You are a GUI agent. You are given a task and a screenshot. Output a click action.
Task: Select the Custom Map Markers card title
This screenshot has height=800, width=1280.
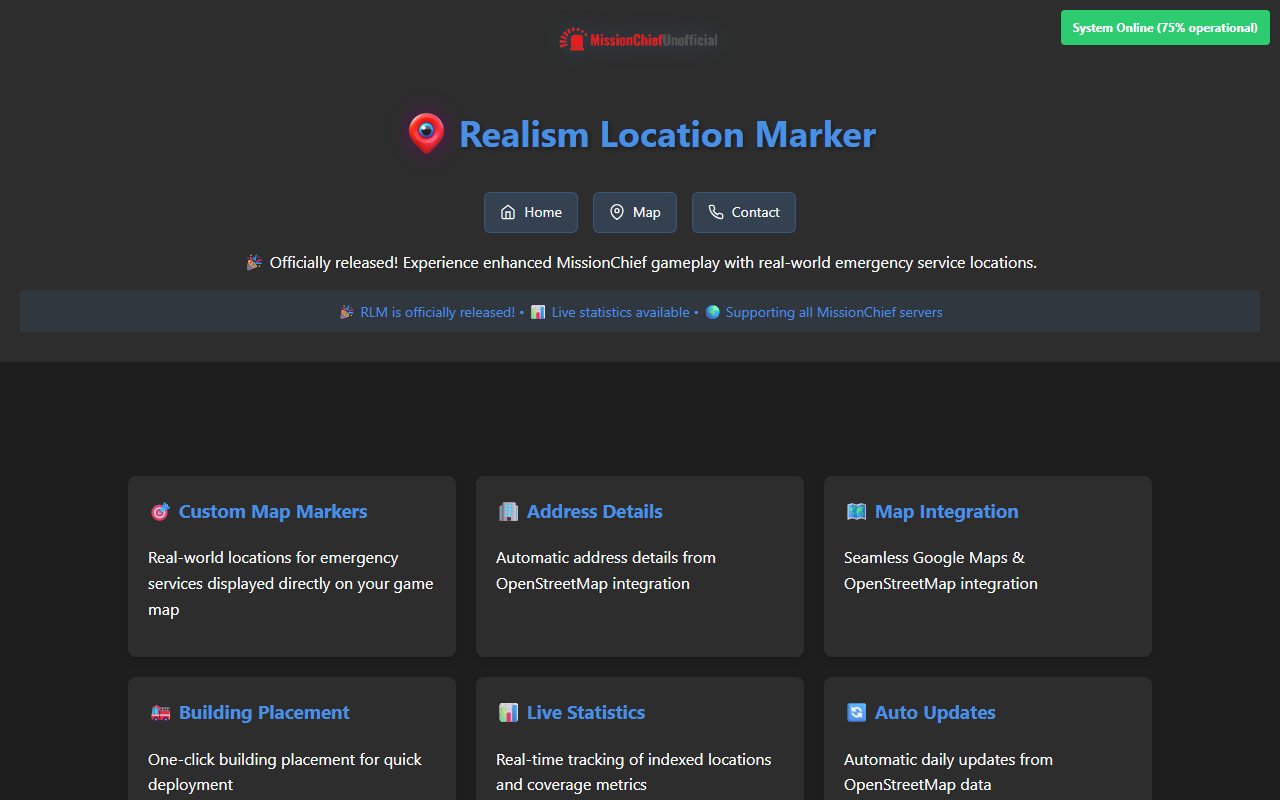[273, 511]
